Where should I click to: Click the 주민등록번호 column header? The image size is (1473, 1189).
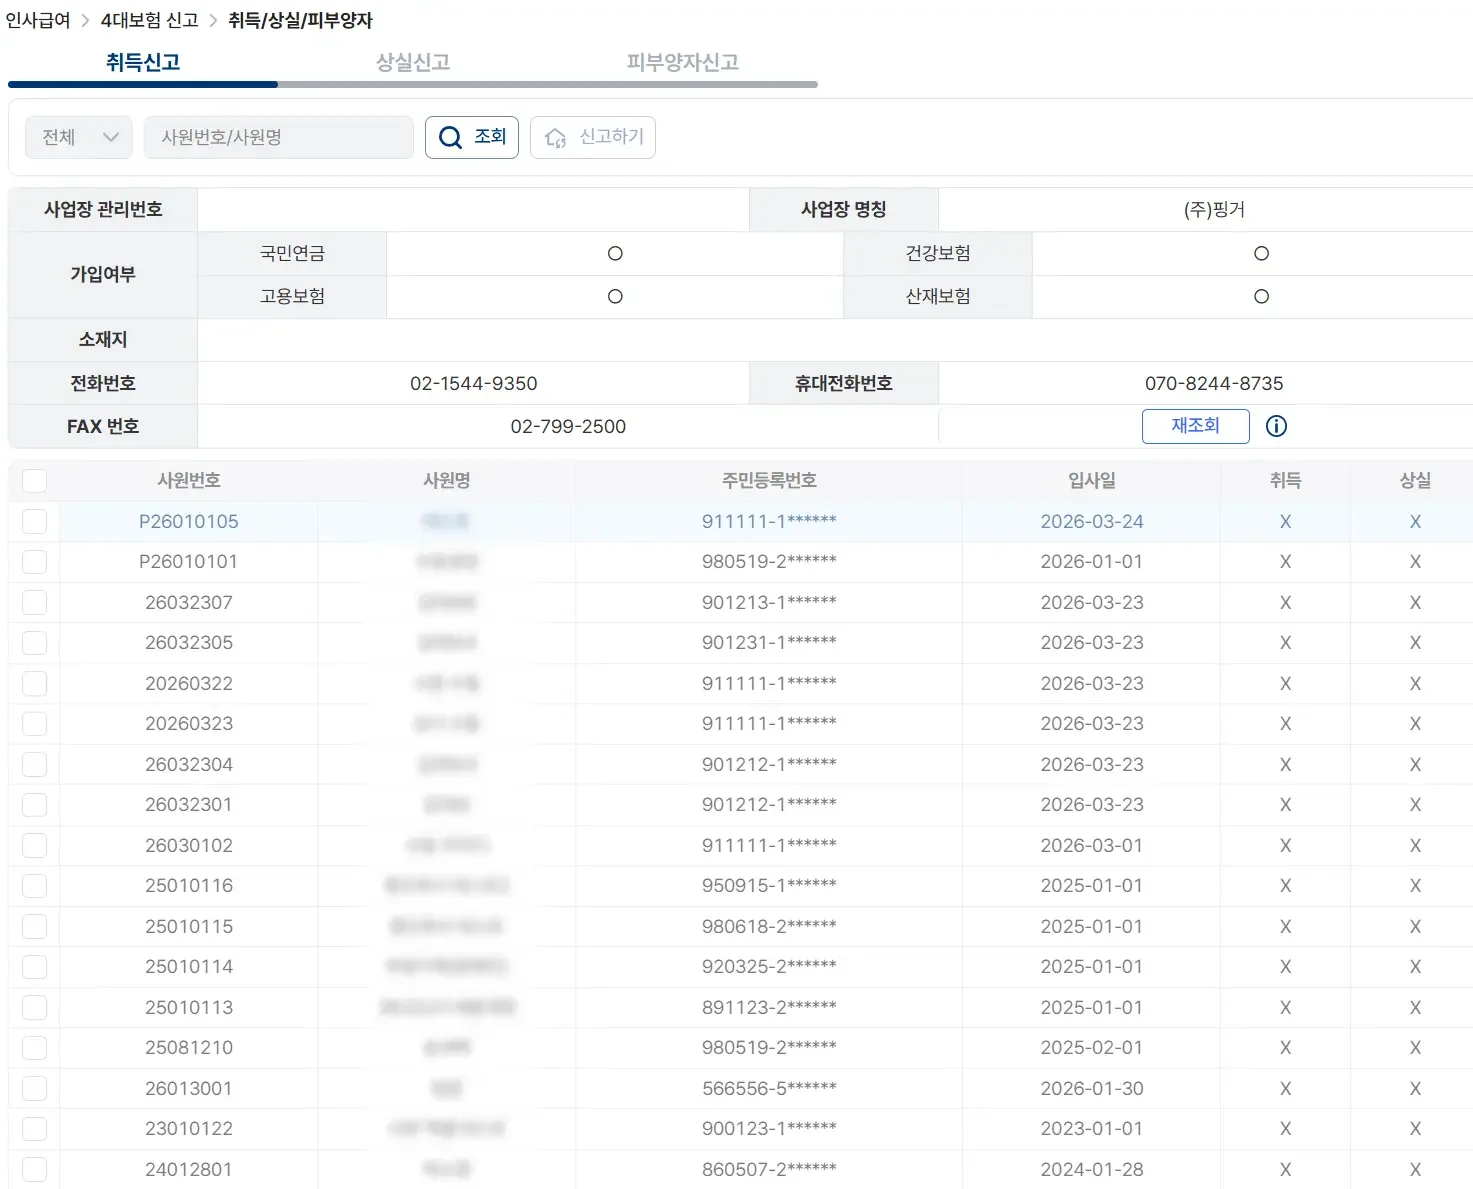tap(768, 481)
